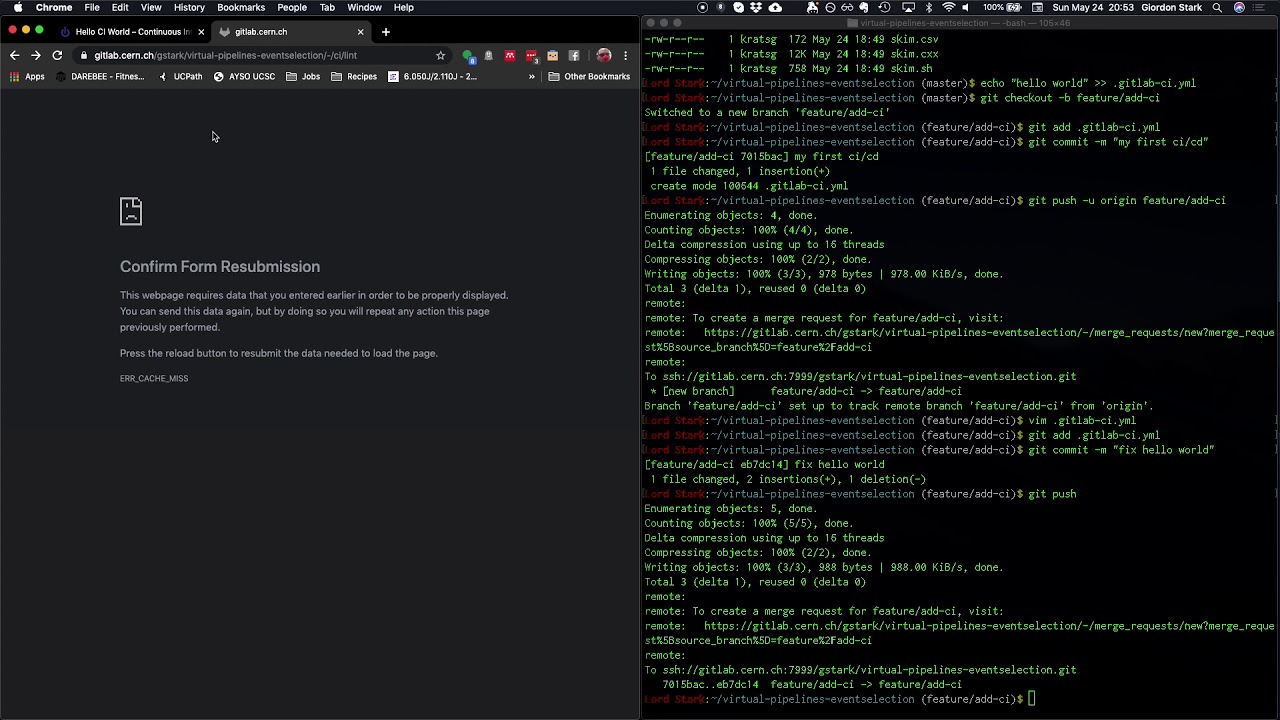Close the gitlab.cern.ch tab

pos(361,32)
